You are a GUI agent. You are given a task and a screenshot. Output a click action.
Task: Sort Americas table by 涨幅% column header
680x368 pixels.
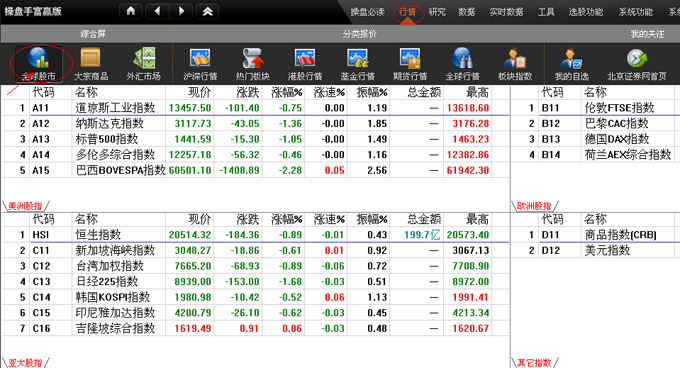286,92
